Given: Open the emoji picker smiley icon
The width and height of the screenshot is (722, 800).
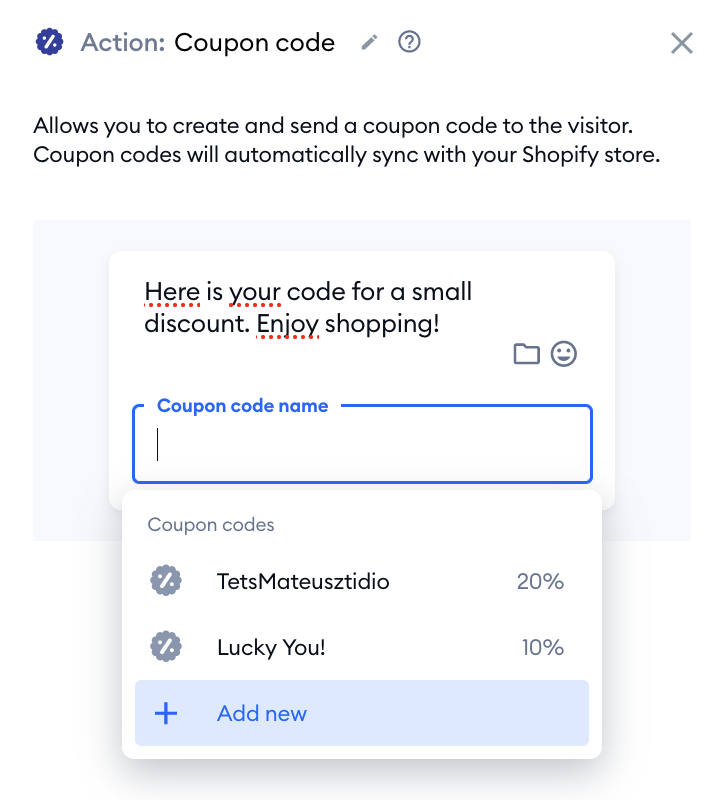Looking at the screenshot, I should (564, 354).
